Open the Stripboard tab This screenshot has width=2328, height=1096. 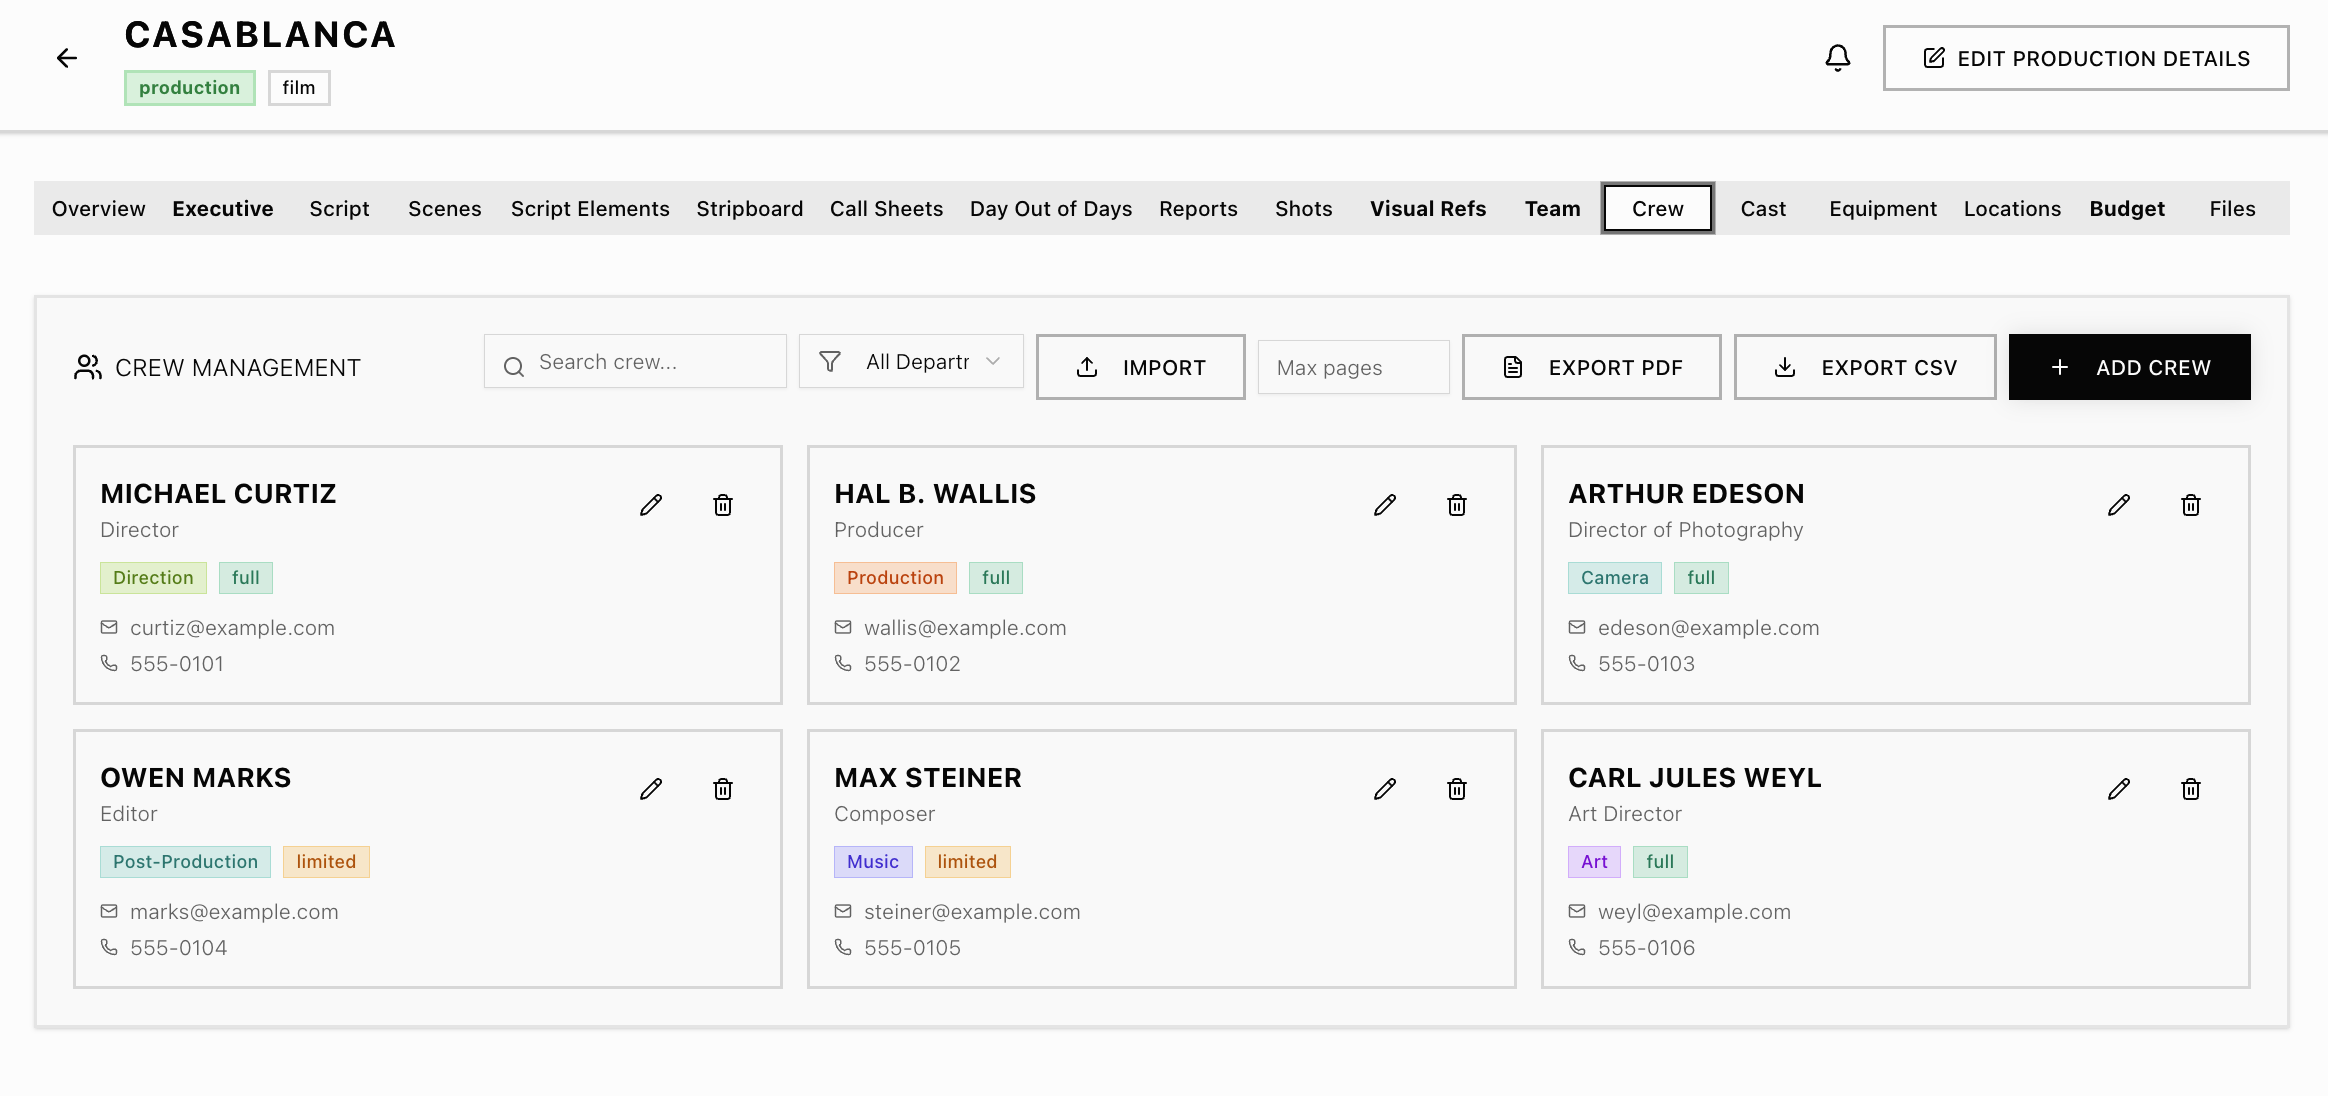(749, 209)
